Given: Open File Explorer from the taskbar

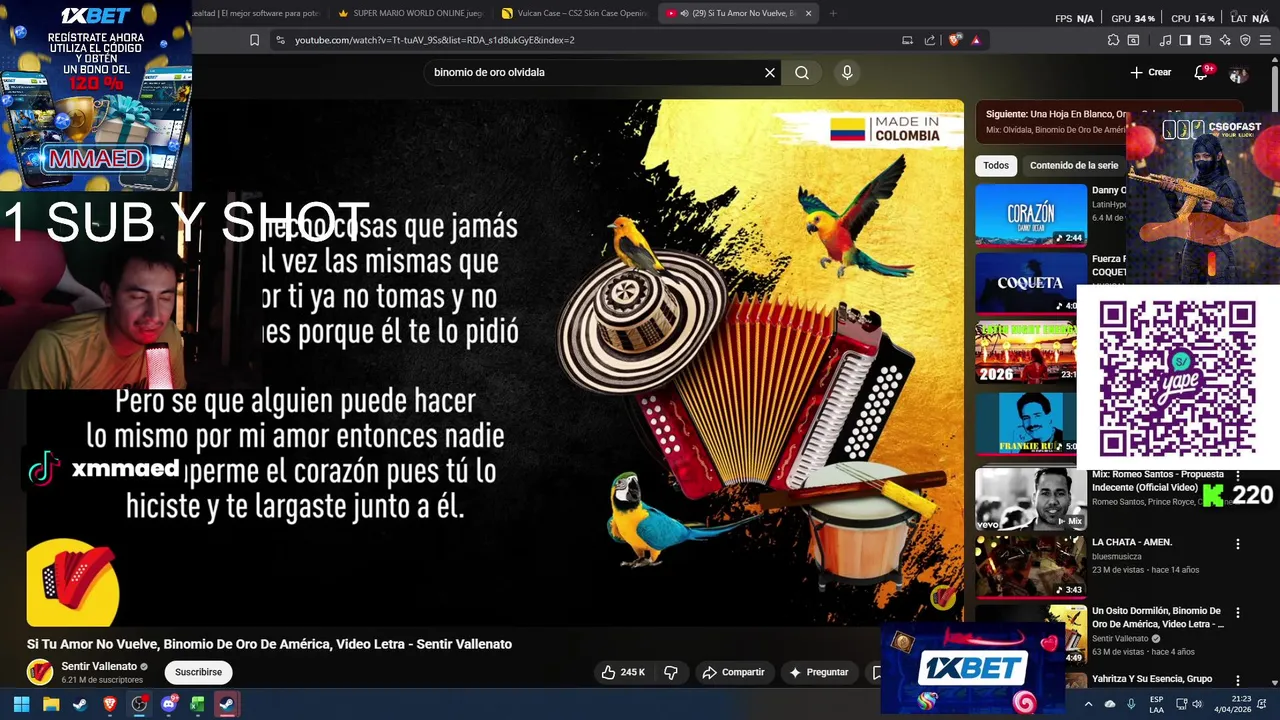Looking at the screenshot, I should click(51, 704).
